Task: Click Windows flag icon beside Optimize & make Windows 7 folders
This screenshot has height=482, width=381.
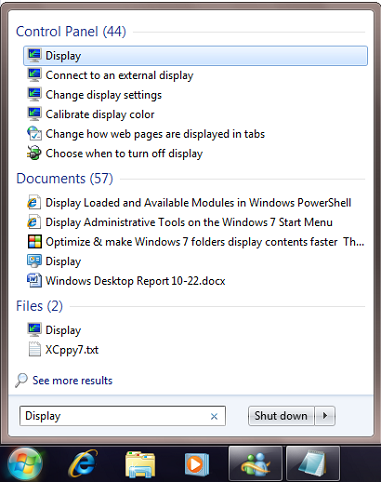Action: pyautogui.click(x=34, y=242)
